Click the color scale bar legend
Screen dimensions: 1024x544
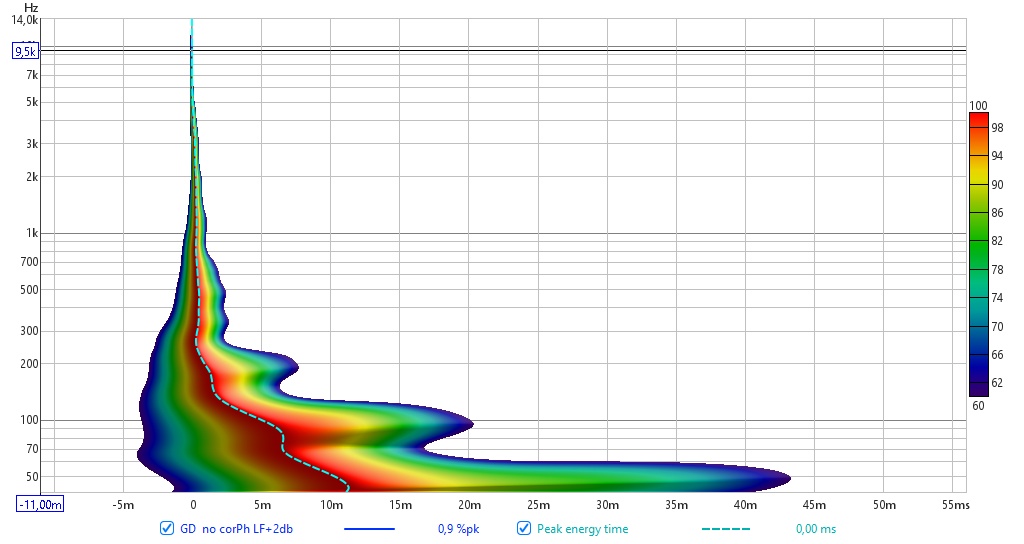click(978, 255)
